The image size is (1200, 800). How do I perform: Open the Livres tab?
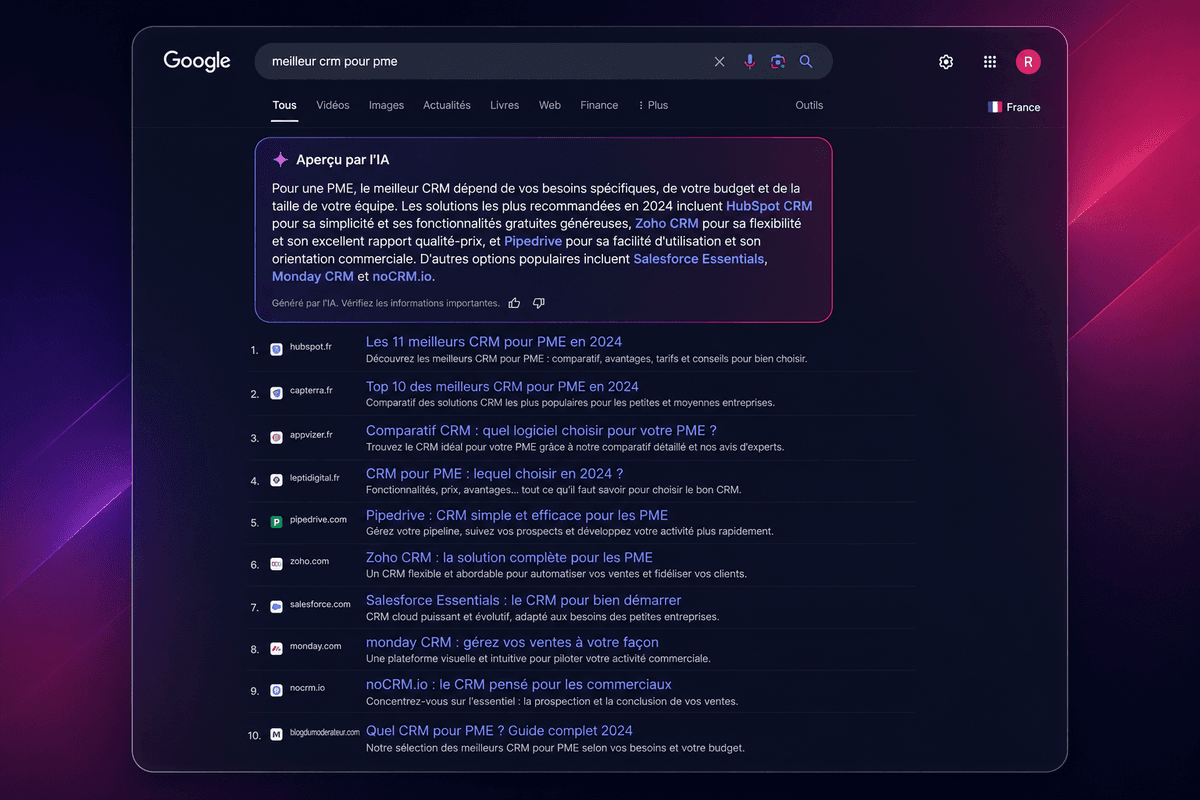(504, 105)
